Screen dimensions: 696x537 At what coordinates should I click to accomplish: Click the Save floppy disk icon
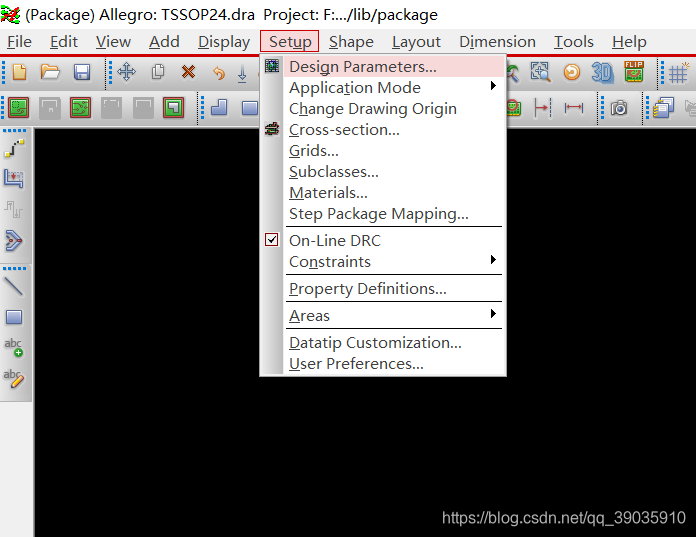pos(82,72)
